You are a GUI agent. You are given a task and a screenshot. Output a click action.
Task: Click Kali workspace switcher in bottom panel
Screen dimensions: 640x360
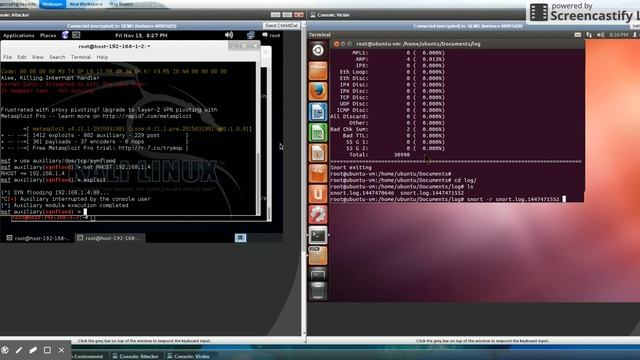(240, 238)
